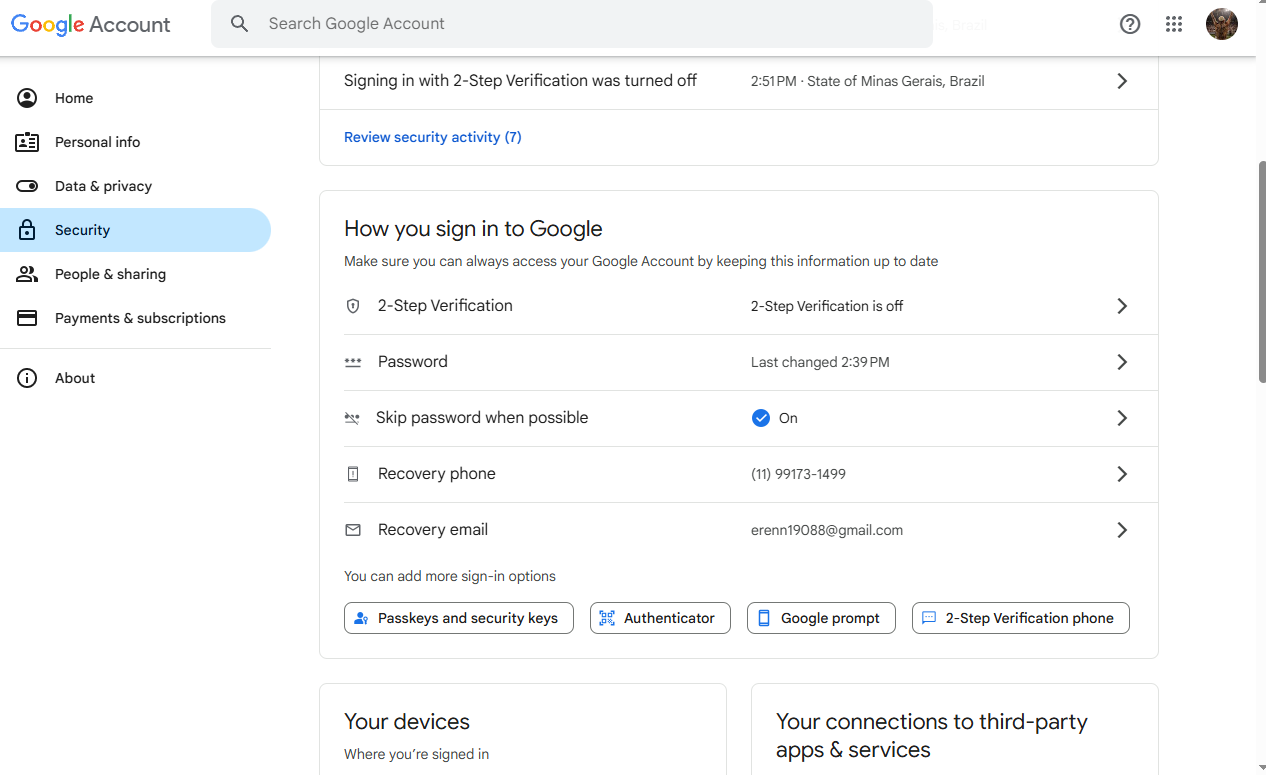
Task: Open Data & privacy in the sidebar
Action: (135, 186)
